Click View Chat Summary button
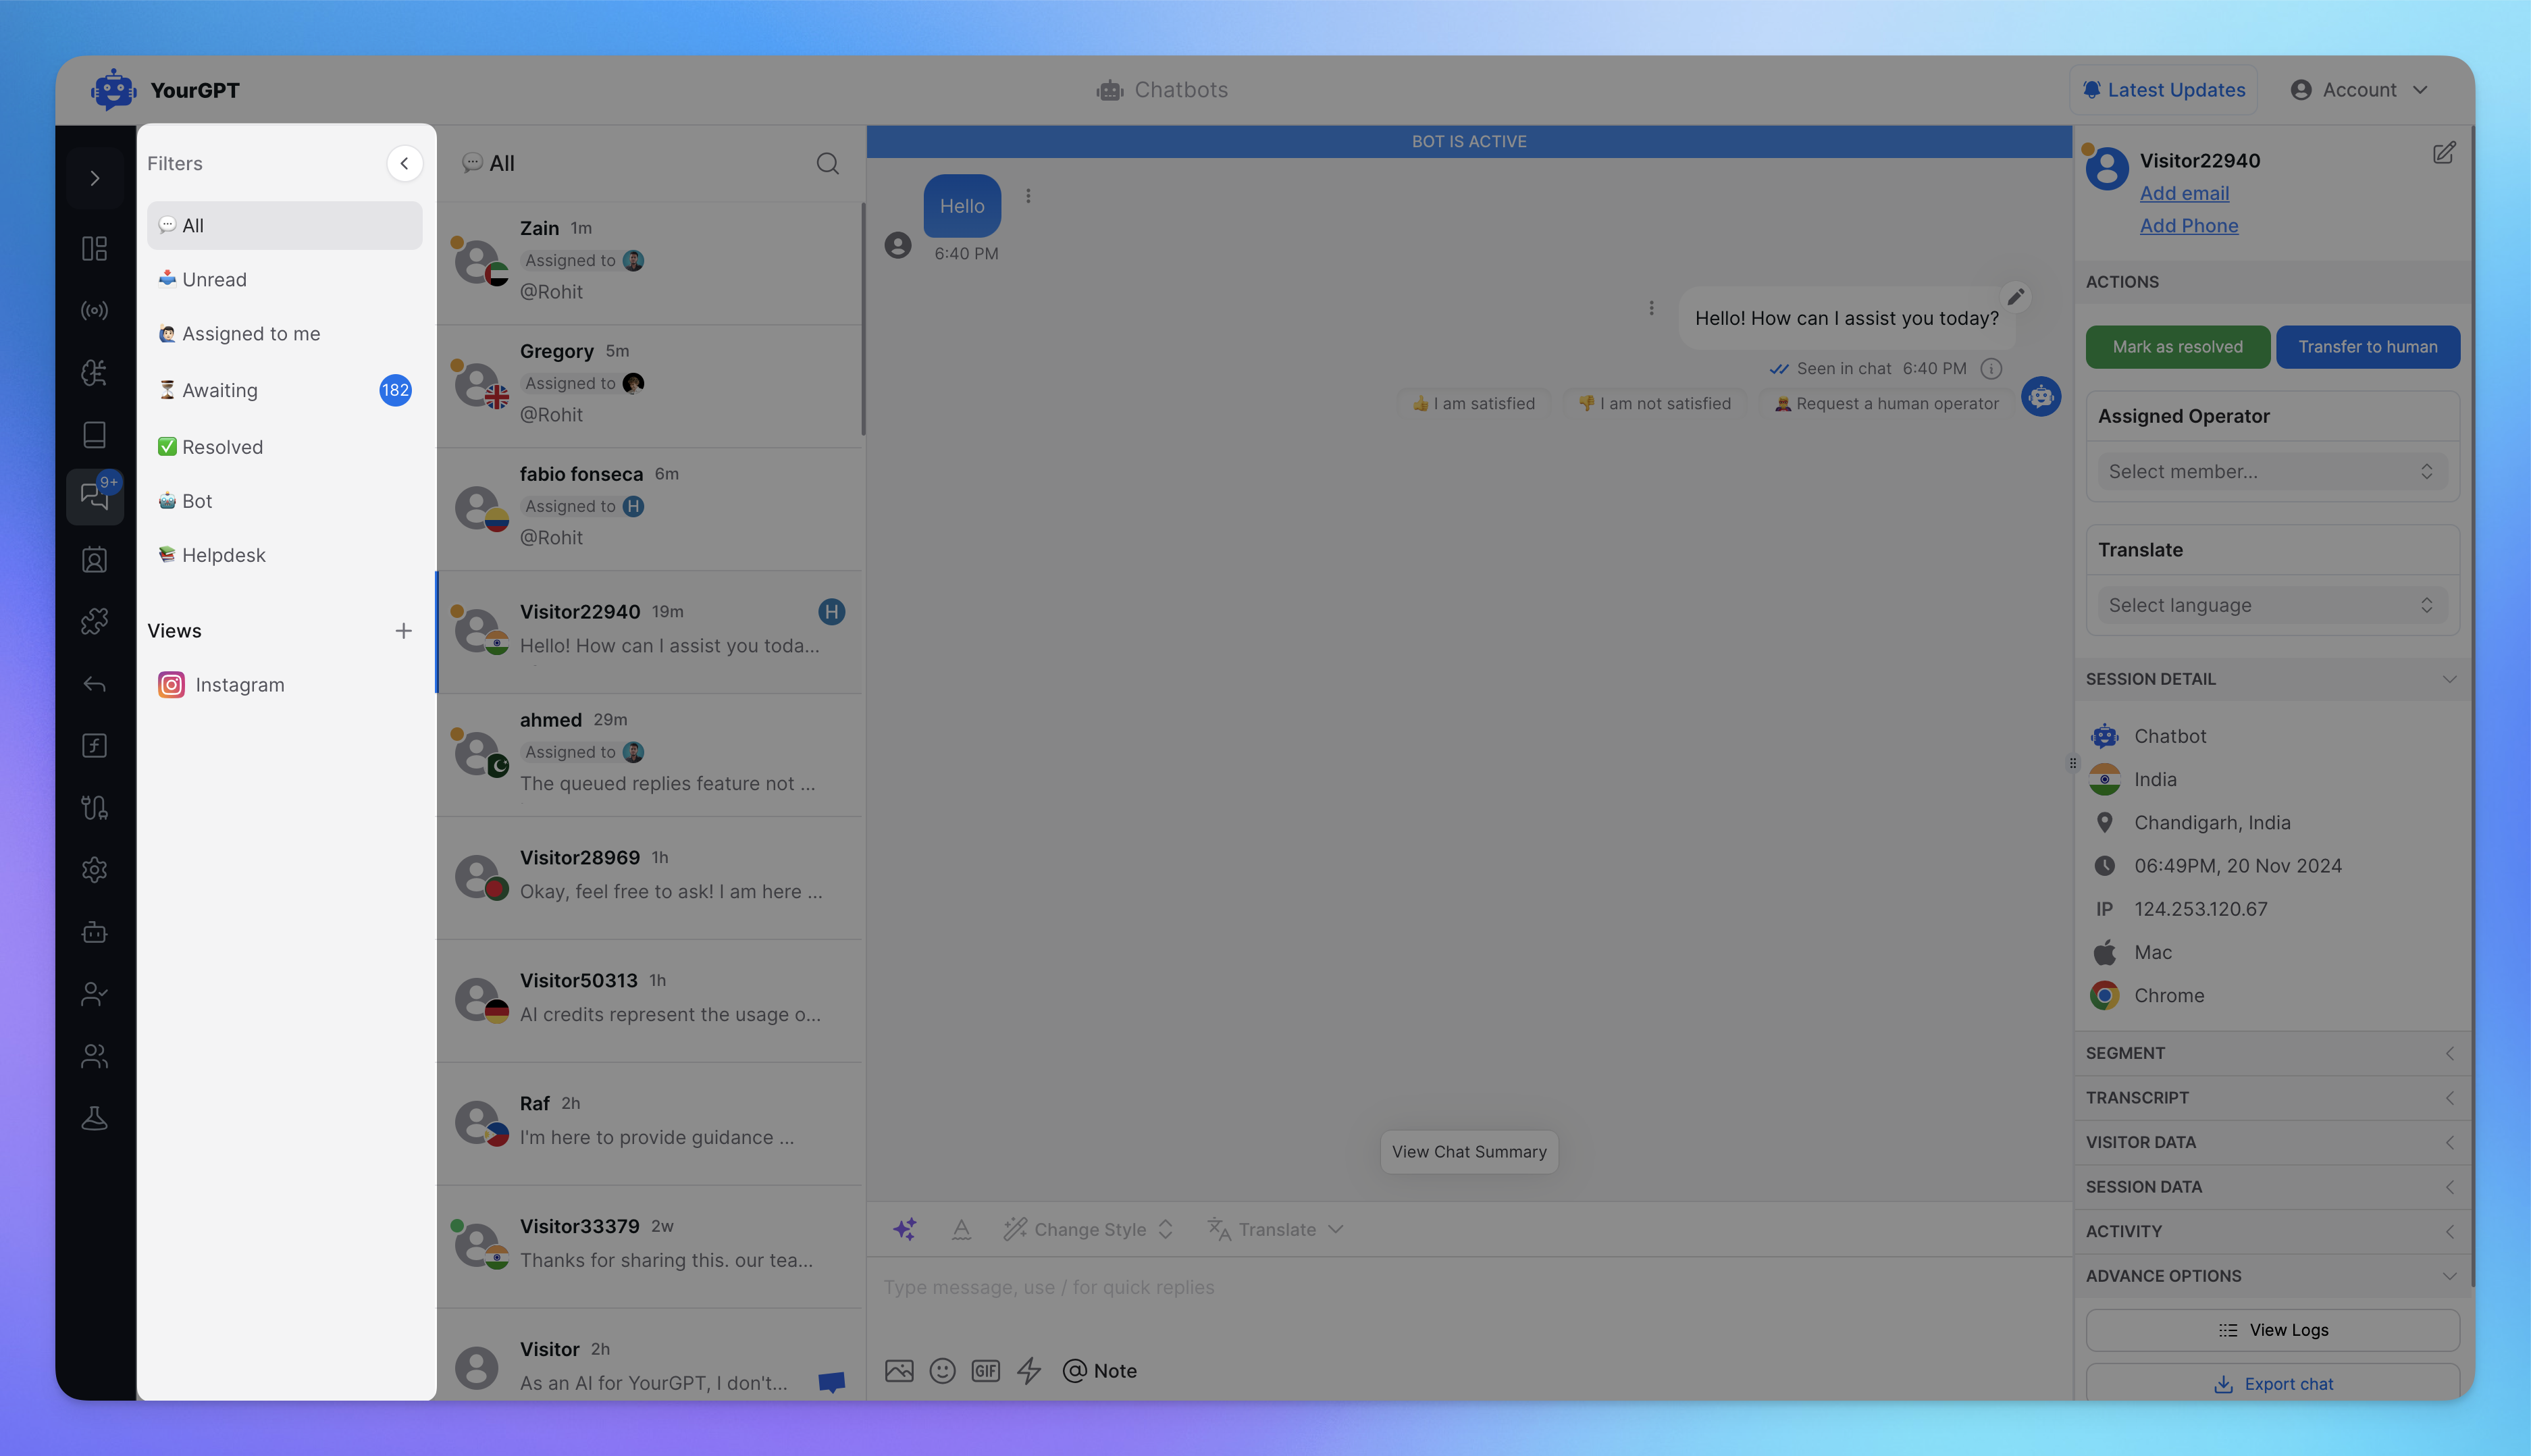Image resolution: width=2531 pixels, height=1456 pixels. (1469, 1152)
